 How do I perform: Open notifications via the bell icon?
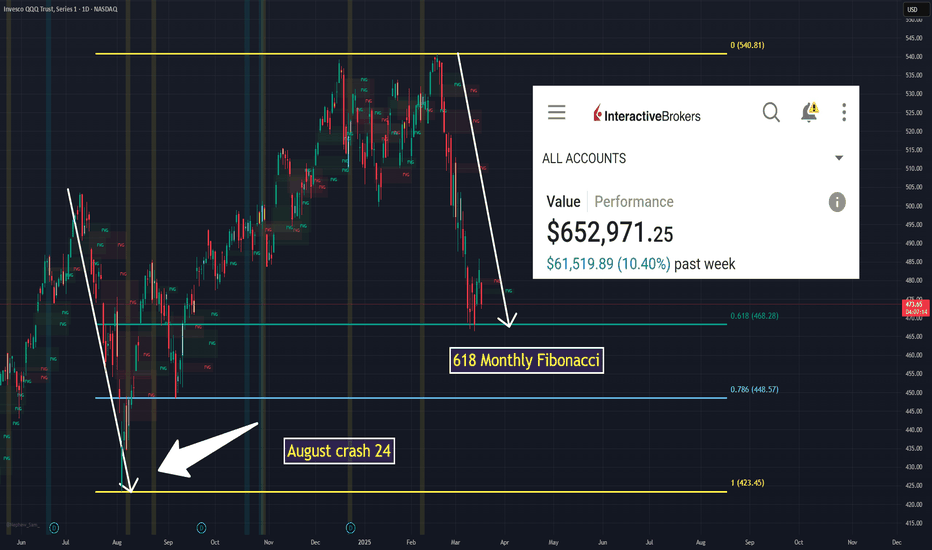coord(810,112)
